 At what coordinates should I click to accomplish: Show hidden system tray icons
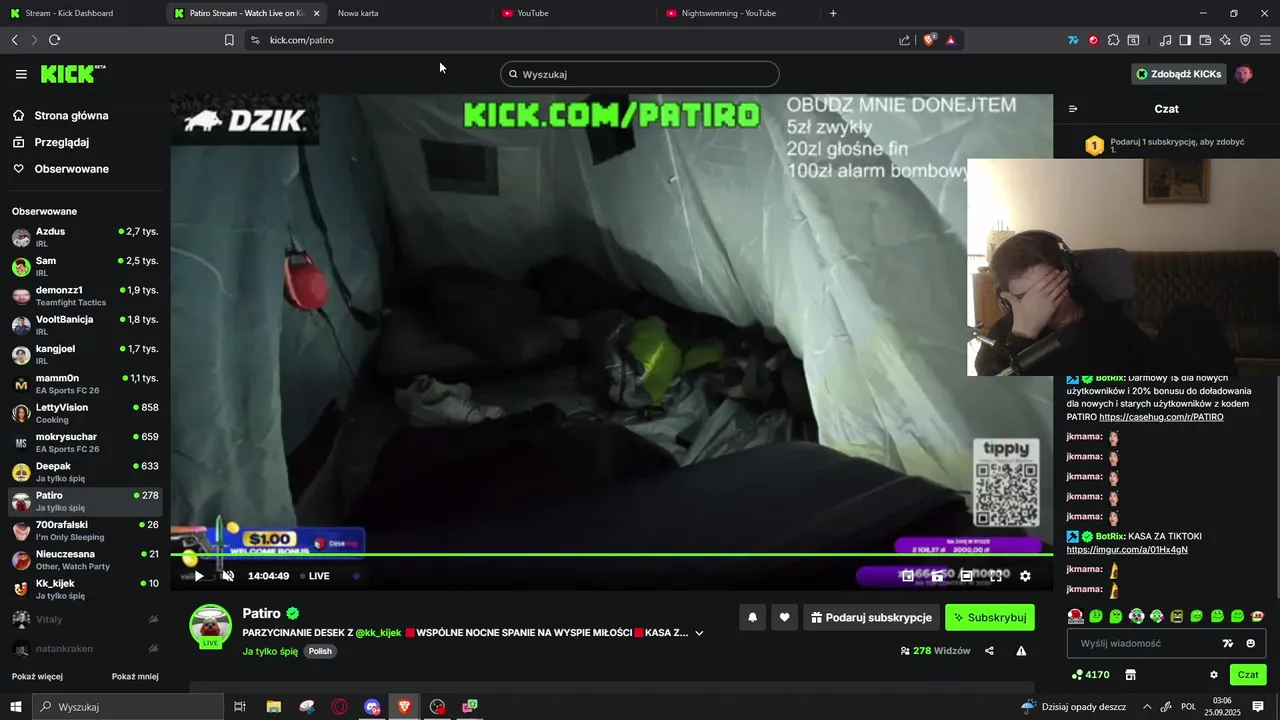(x=1147, y=707)
